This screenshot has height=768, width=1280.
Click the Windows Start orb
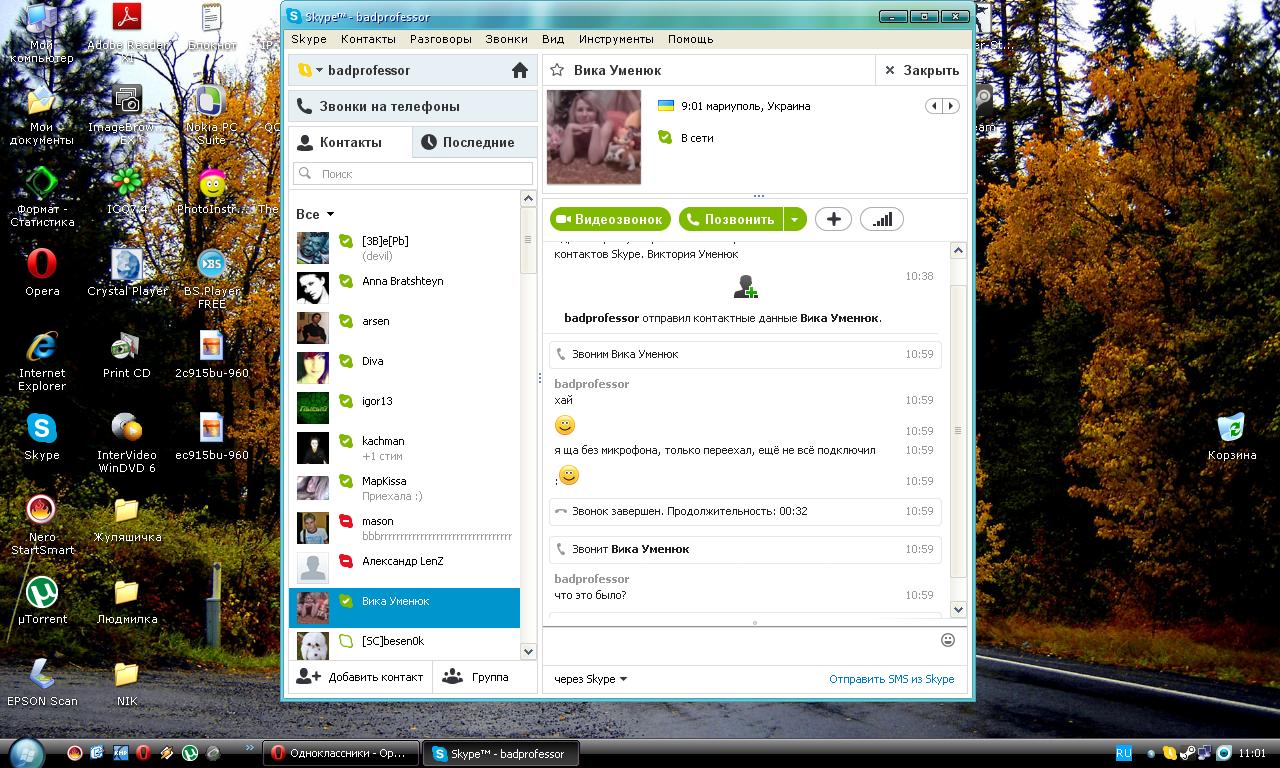[x=25, y=752]
